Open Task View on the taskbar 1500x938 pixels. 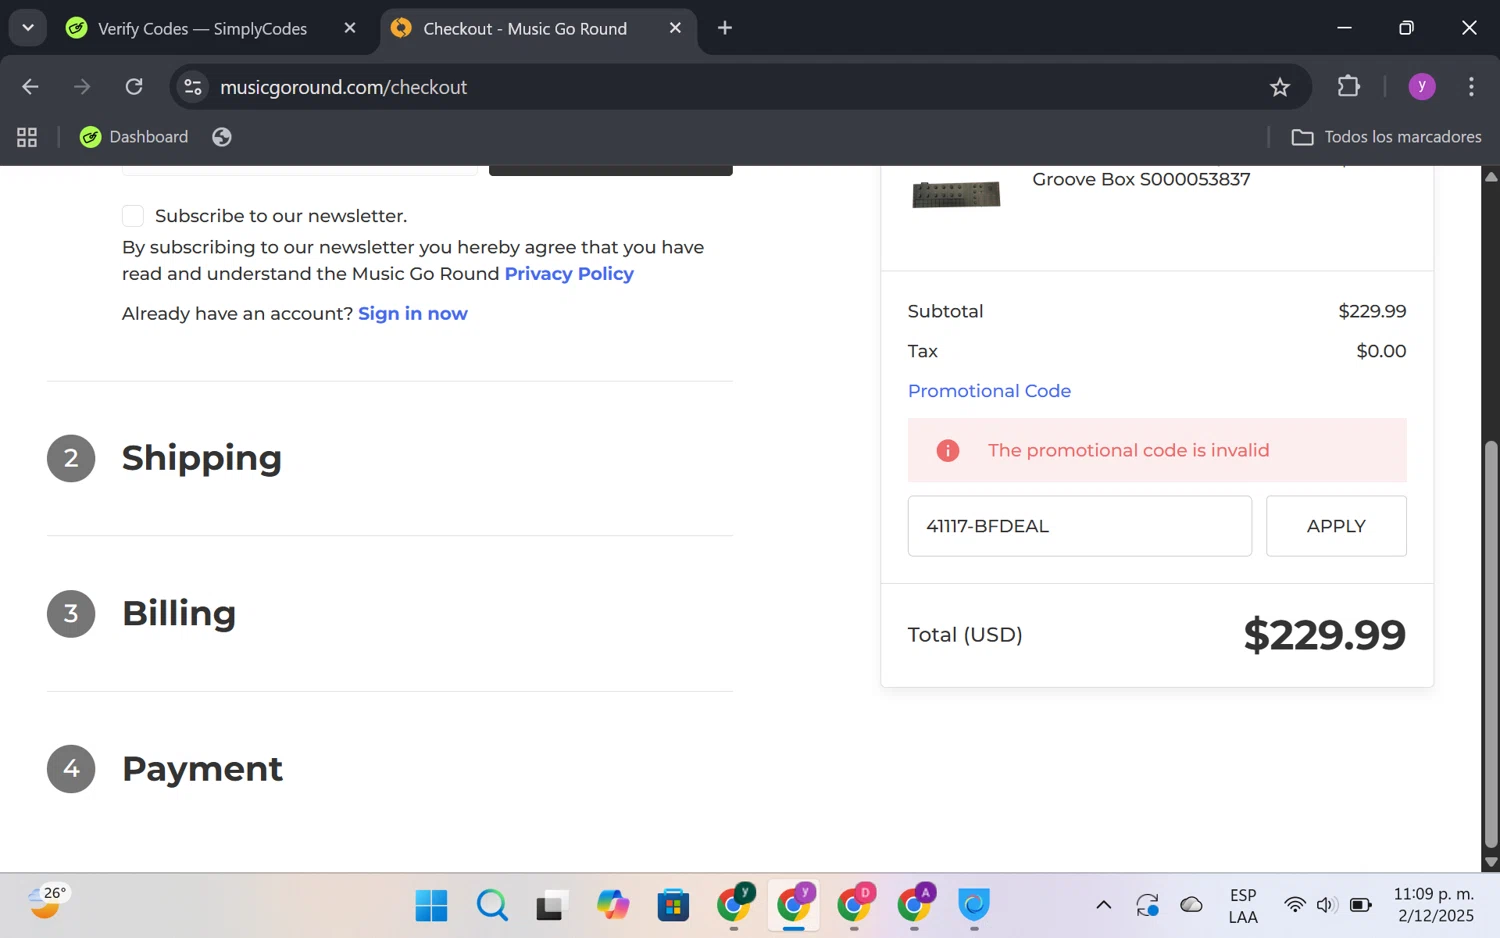[x=552, y=906]
